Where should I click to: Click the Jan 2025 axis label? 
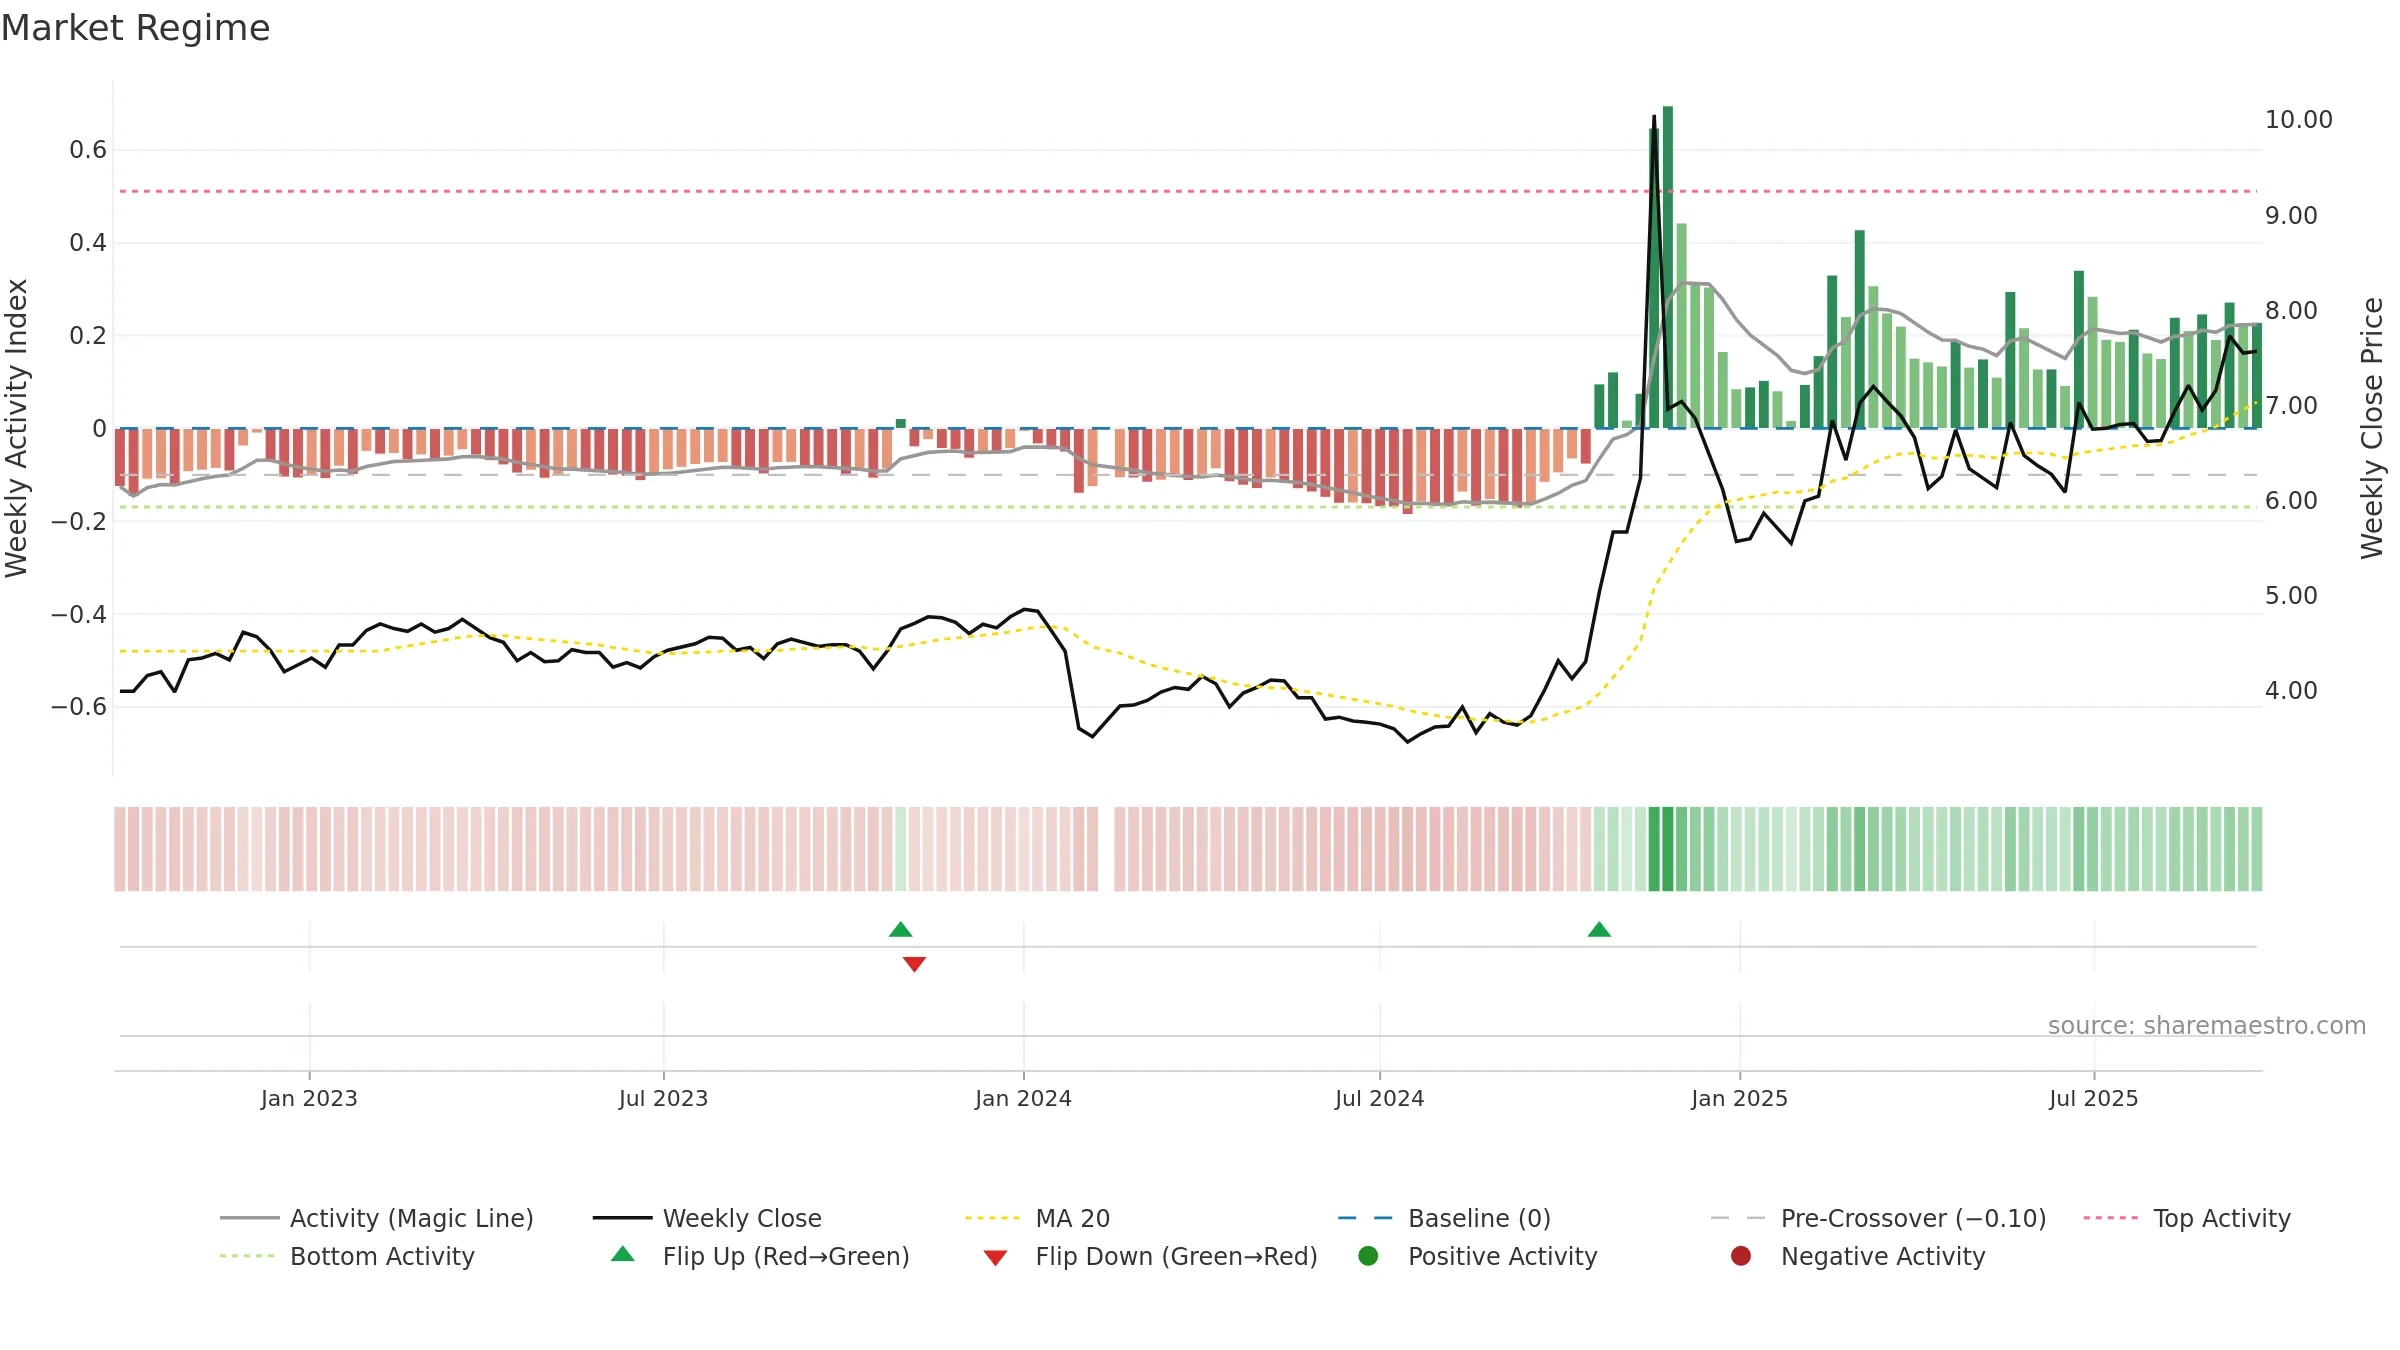(1739, 1099)
